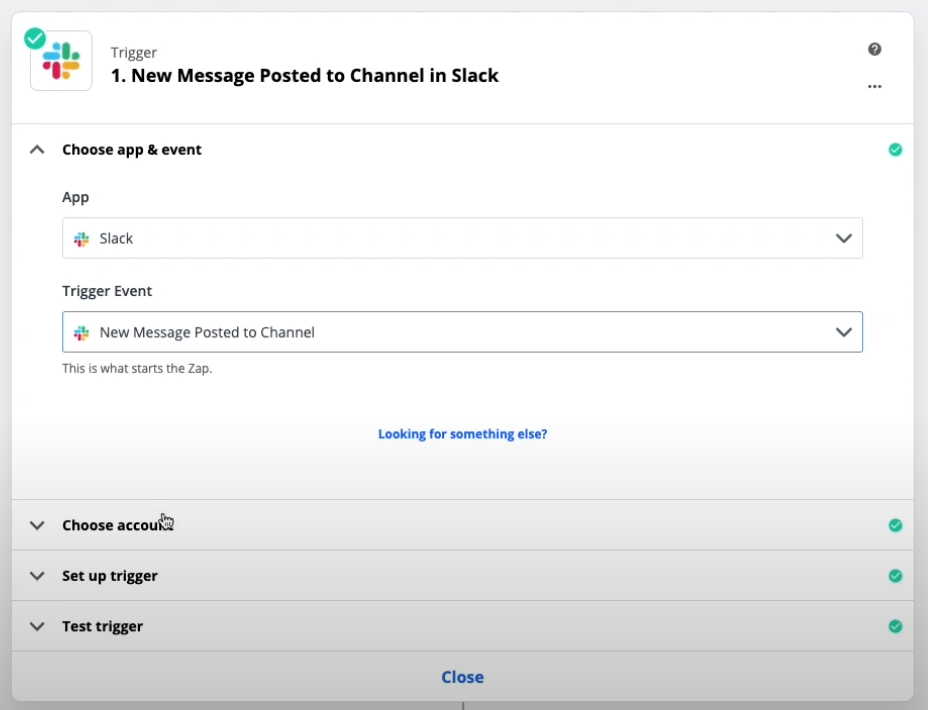Viewport: 928px width, 710px height.
Task: Open the App dropdown arrow
Action: coord(843,238)
